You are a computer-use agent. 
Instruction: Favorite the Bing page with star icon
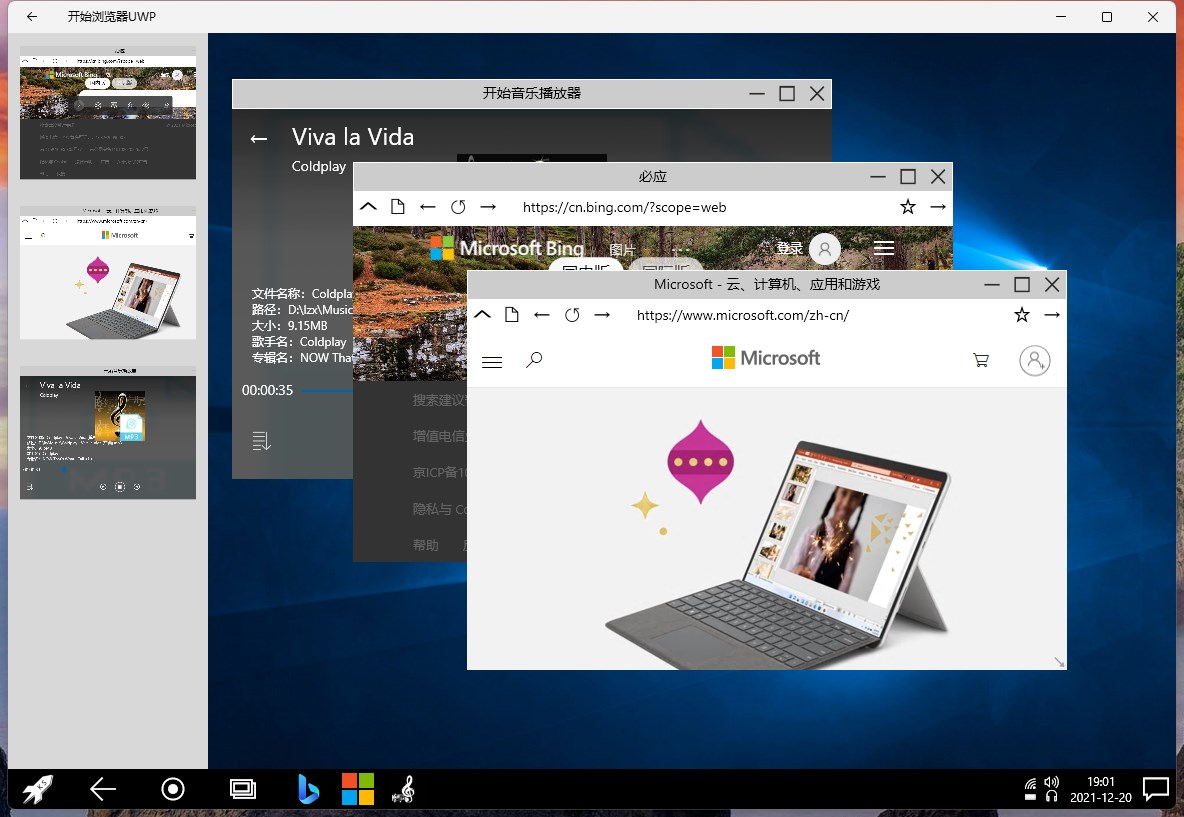(908, 207)
